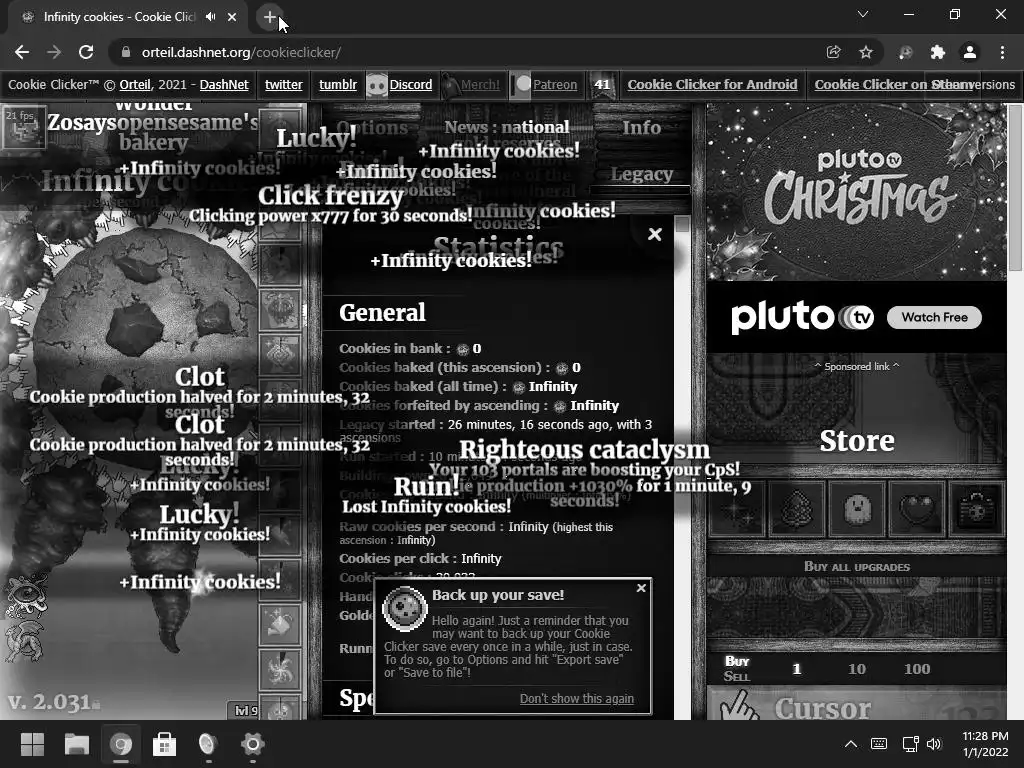Bookmark this page with the star
This screenshot has width=1024, height=768.
[866, 52]
